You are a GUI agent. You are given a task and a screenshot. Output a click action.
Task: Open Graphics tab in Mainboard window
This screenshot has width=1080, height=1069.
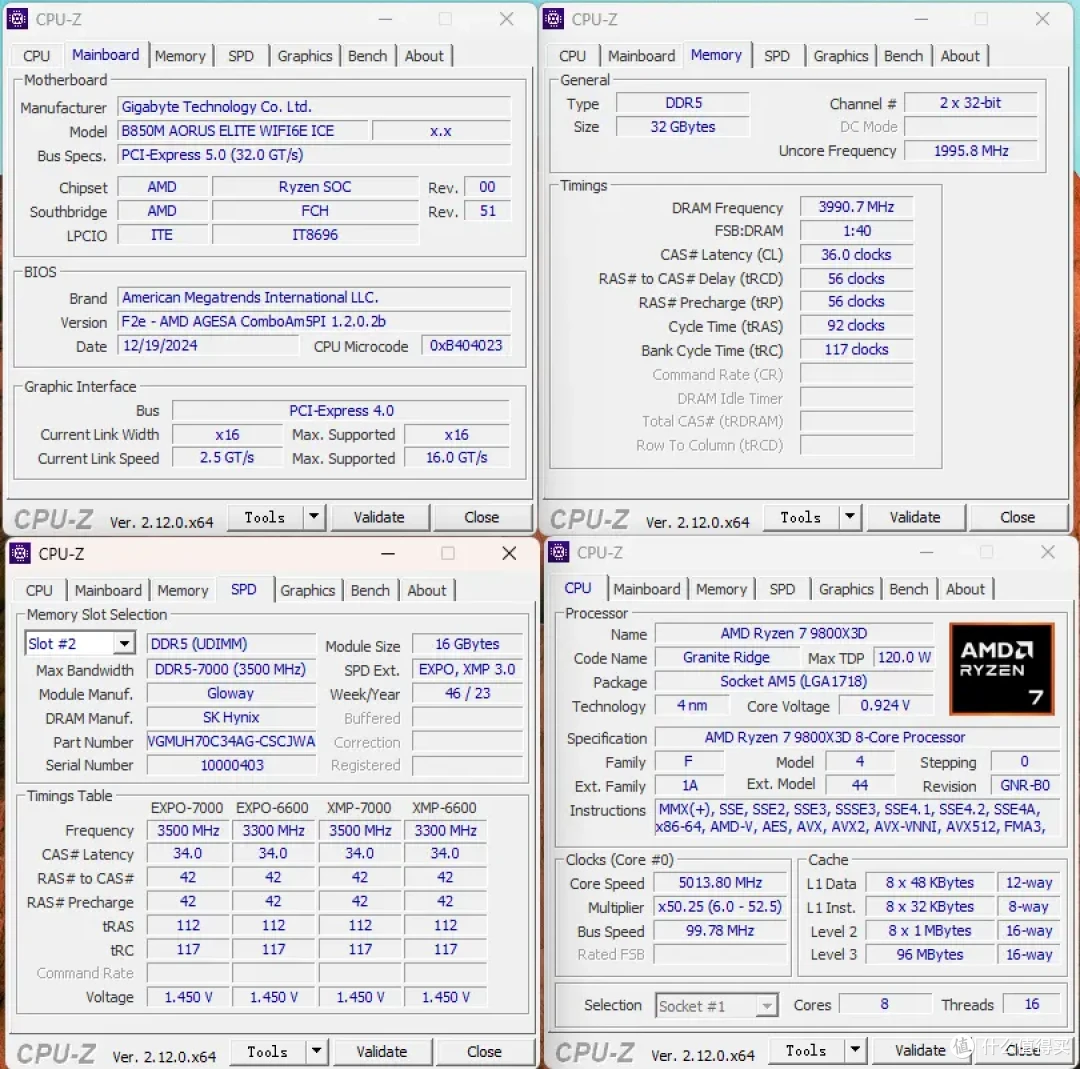click(x=305, y=56)
